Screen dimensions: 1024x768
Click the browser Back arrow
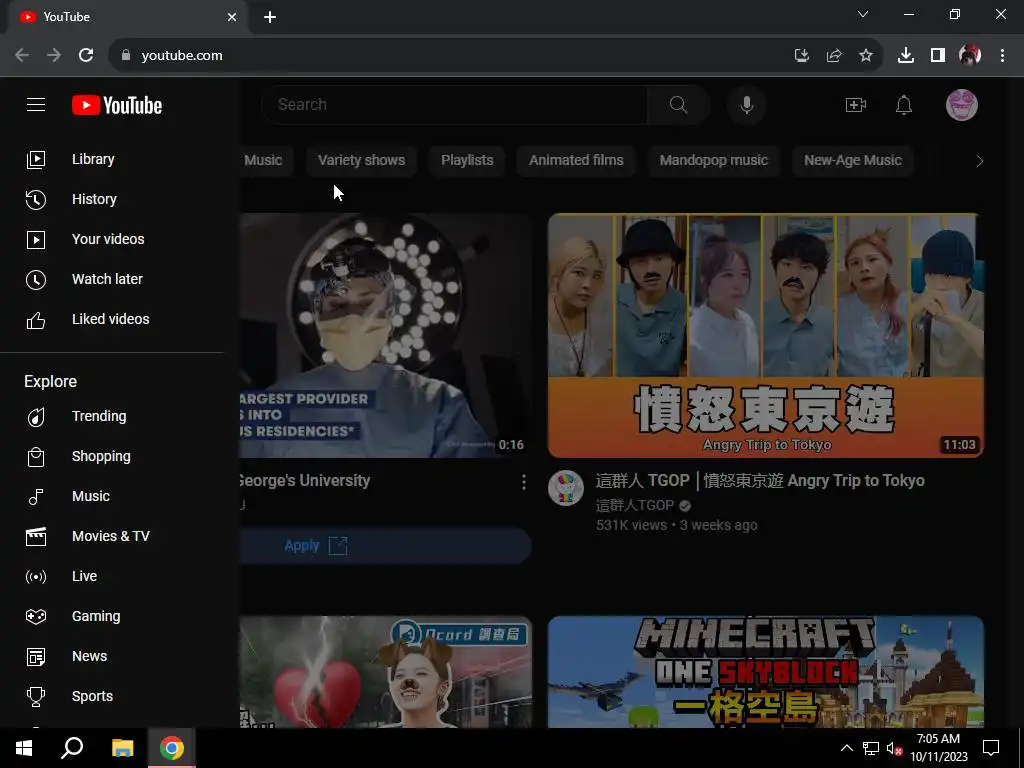(22, 56)
